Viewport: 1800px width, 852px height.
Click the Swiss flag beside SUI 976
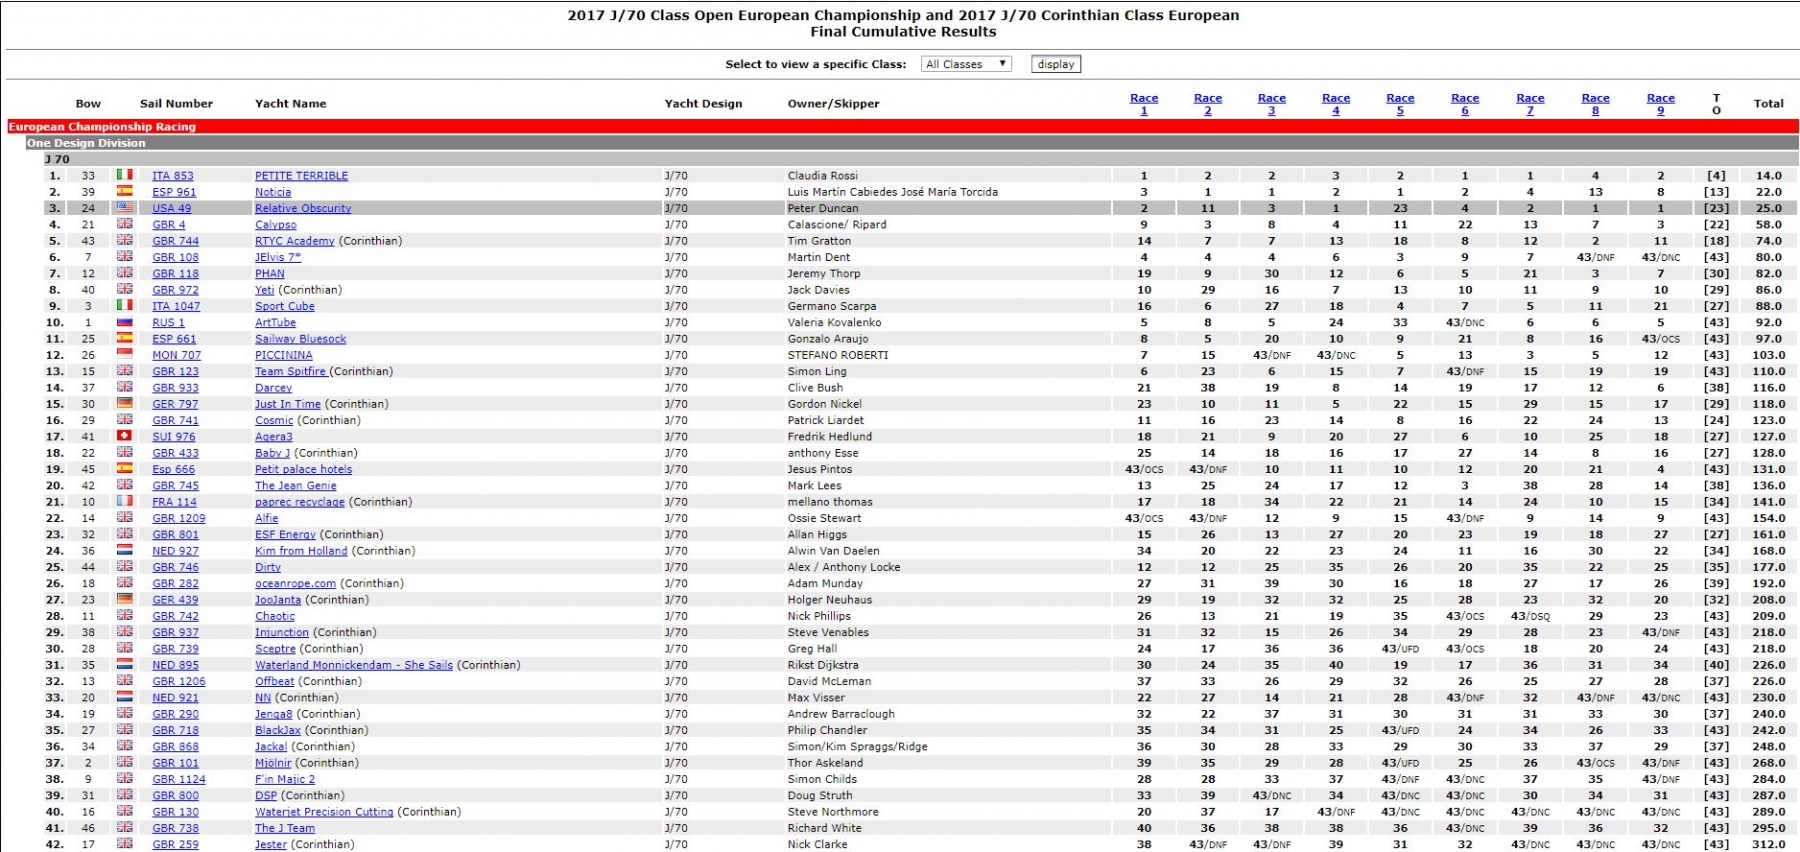pos(124,436)
